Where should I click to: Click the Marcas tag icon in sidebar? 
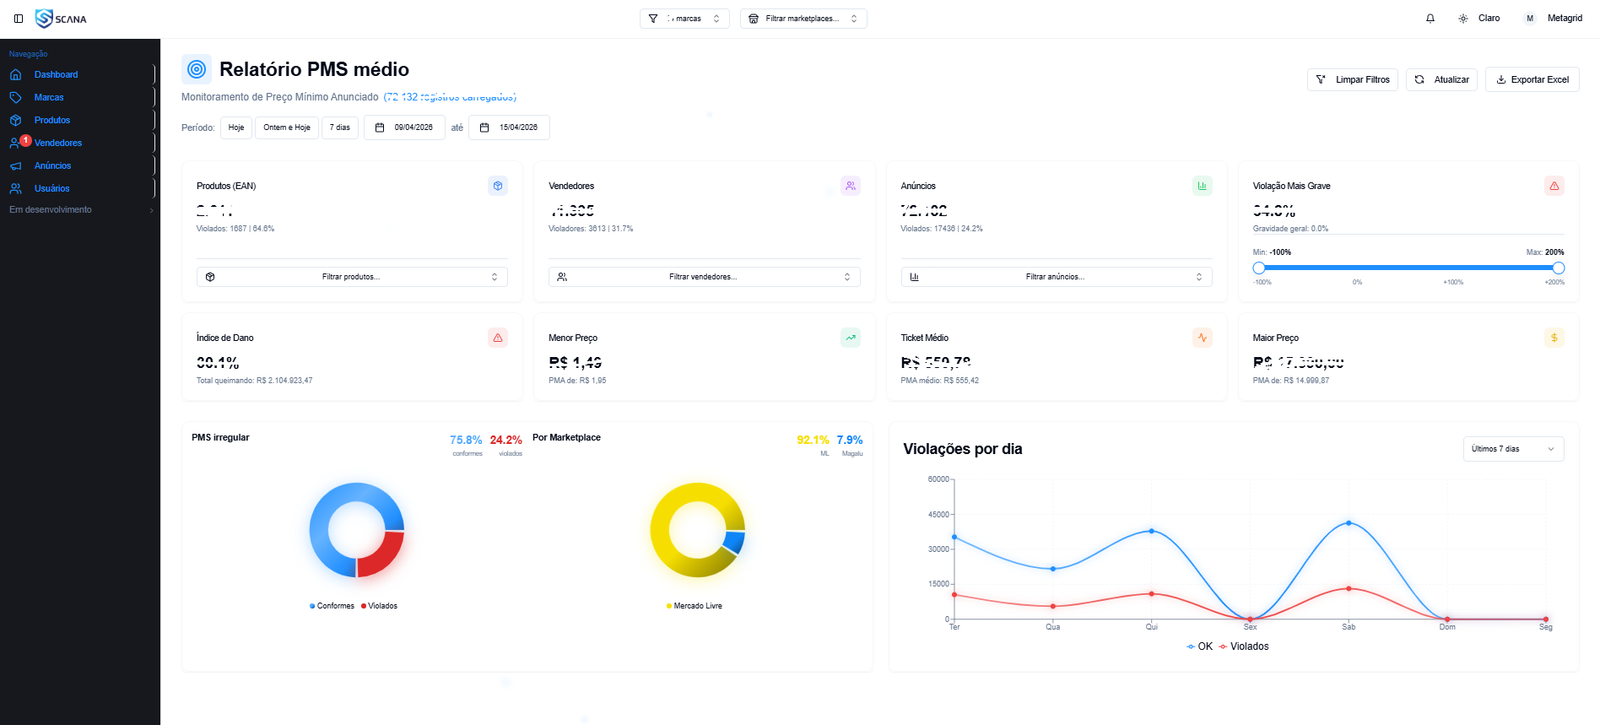click(15, 97)
